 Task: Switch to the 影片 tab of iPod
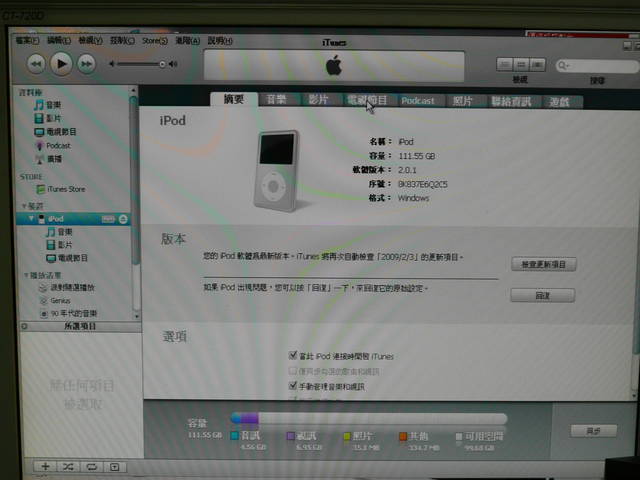point(318,100)
